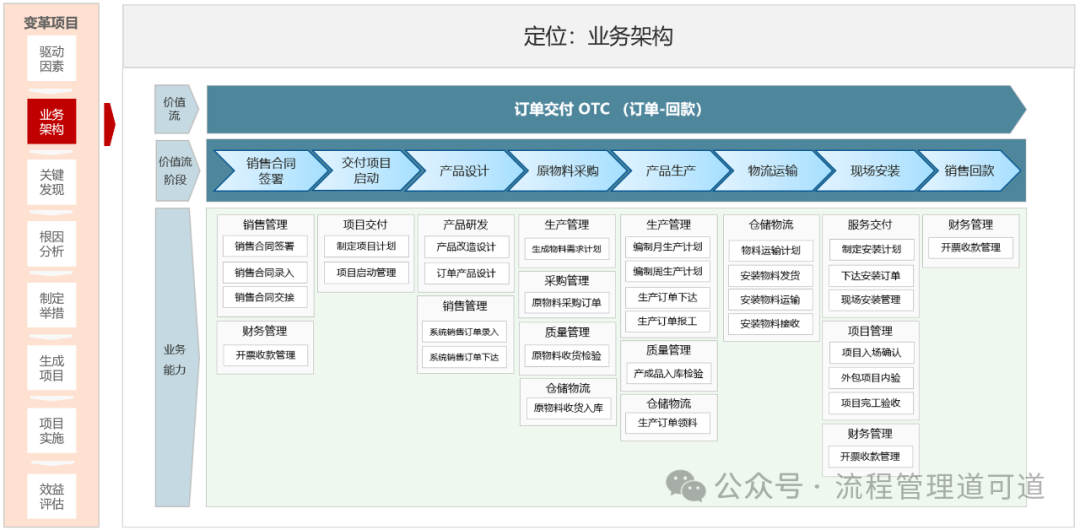Select the 驱动因素 step in the sidebar
Viewport: 1080px width, 530px height.
[x=52, y=59]
